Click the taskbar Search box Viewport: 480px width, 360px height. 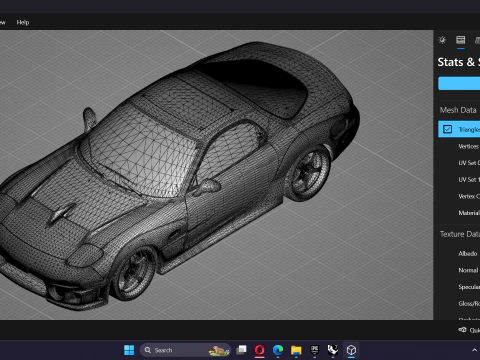185,350
